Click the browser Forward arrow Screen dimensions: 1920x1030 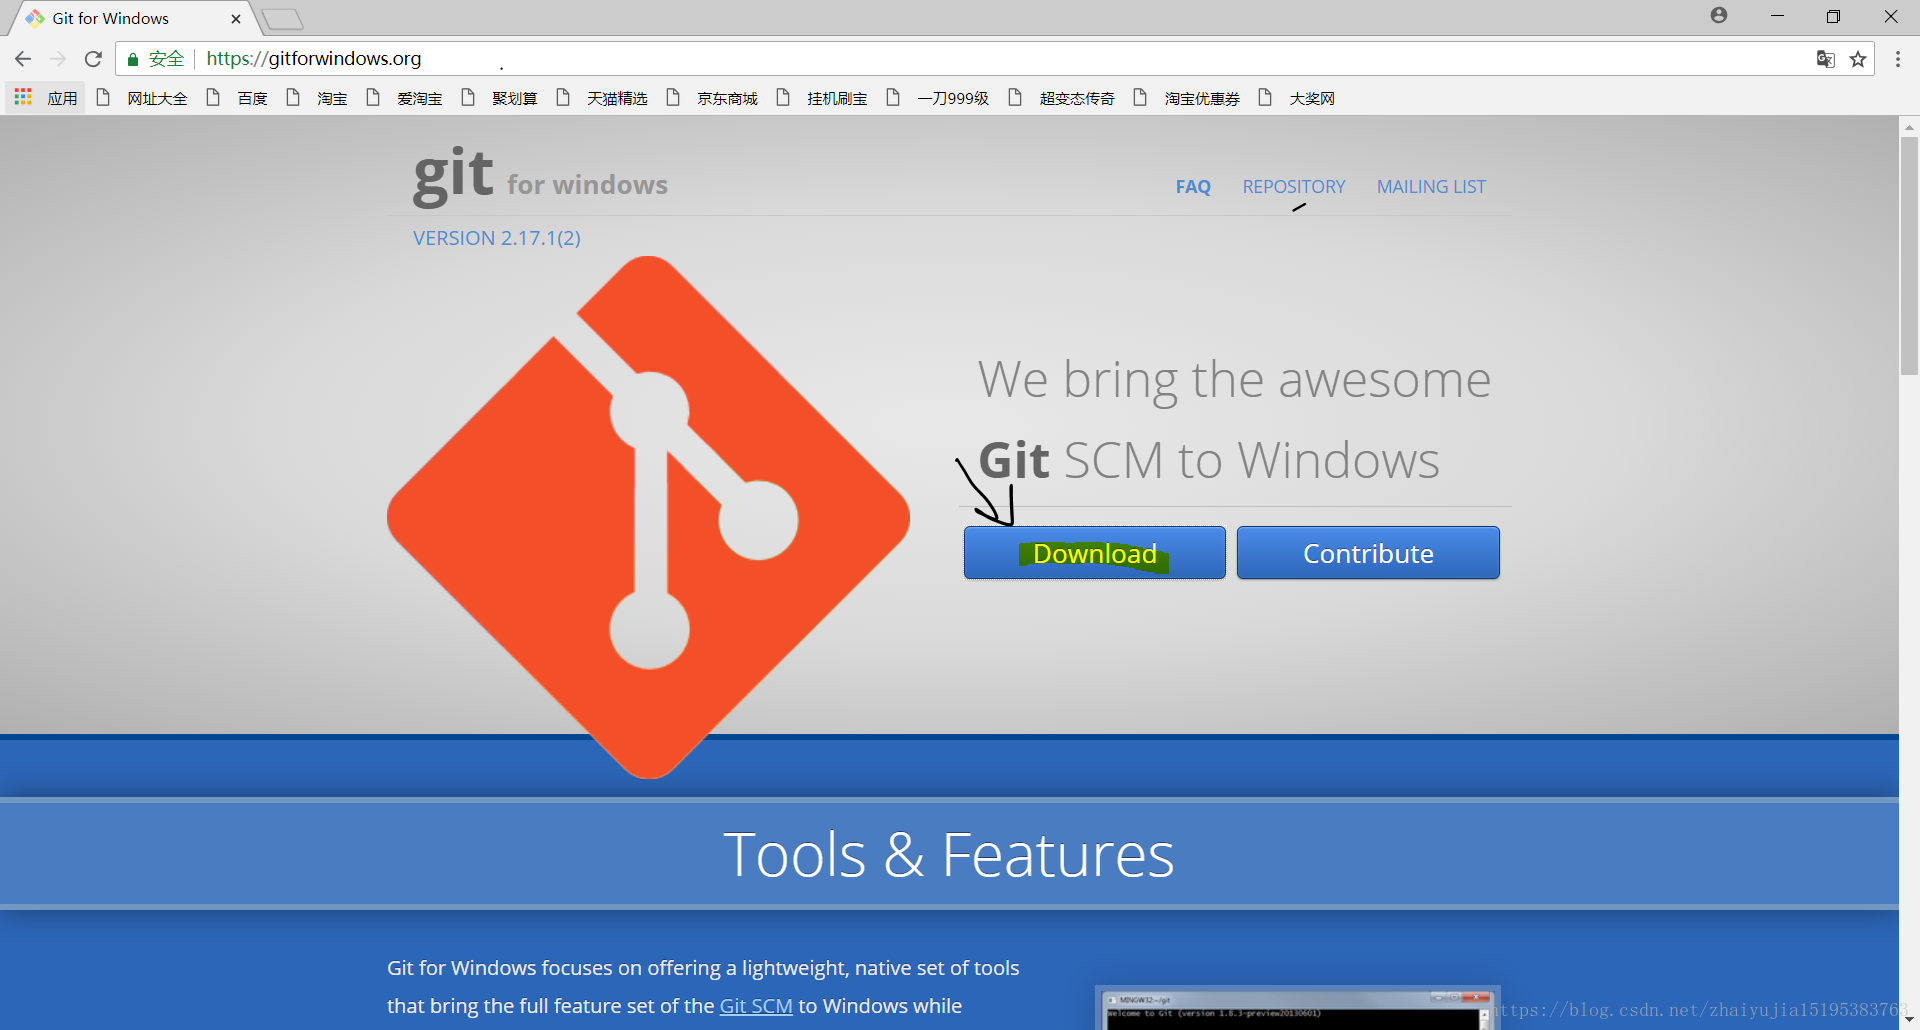click(58, 59)
